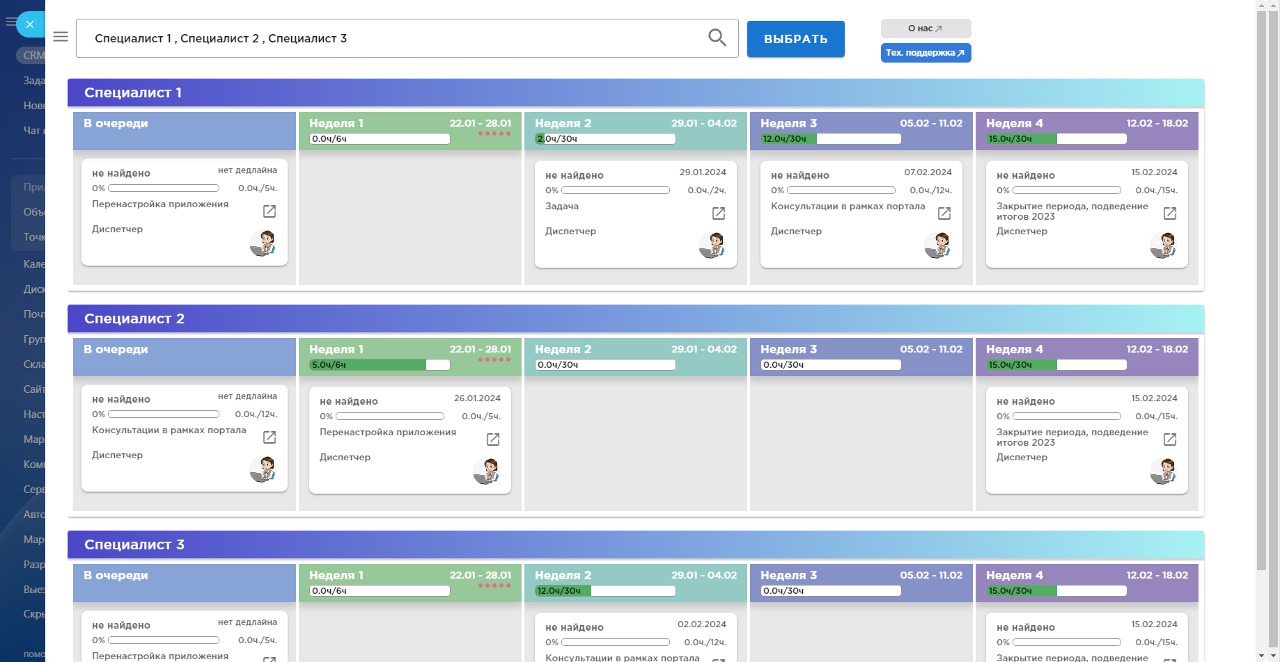Click 15.0ч/30ч load bar in Специалист 1 Неделя 4

pos(1057,139)
